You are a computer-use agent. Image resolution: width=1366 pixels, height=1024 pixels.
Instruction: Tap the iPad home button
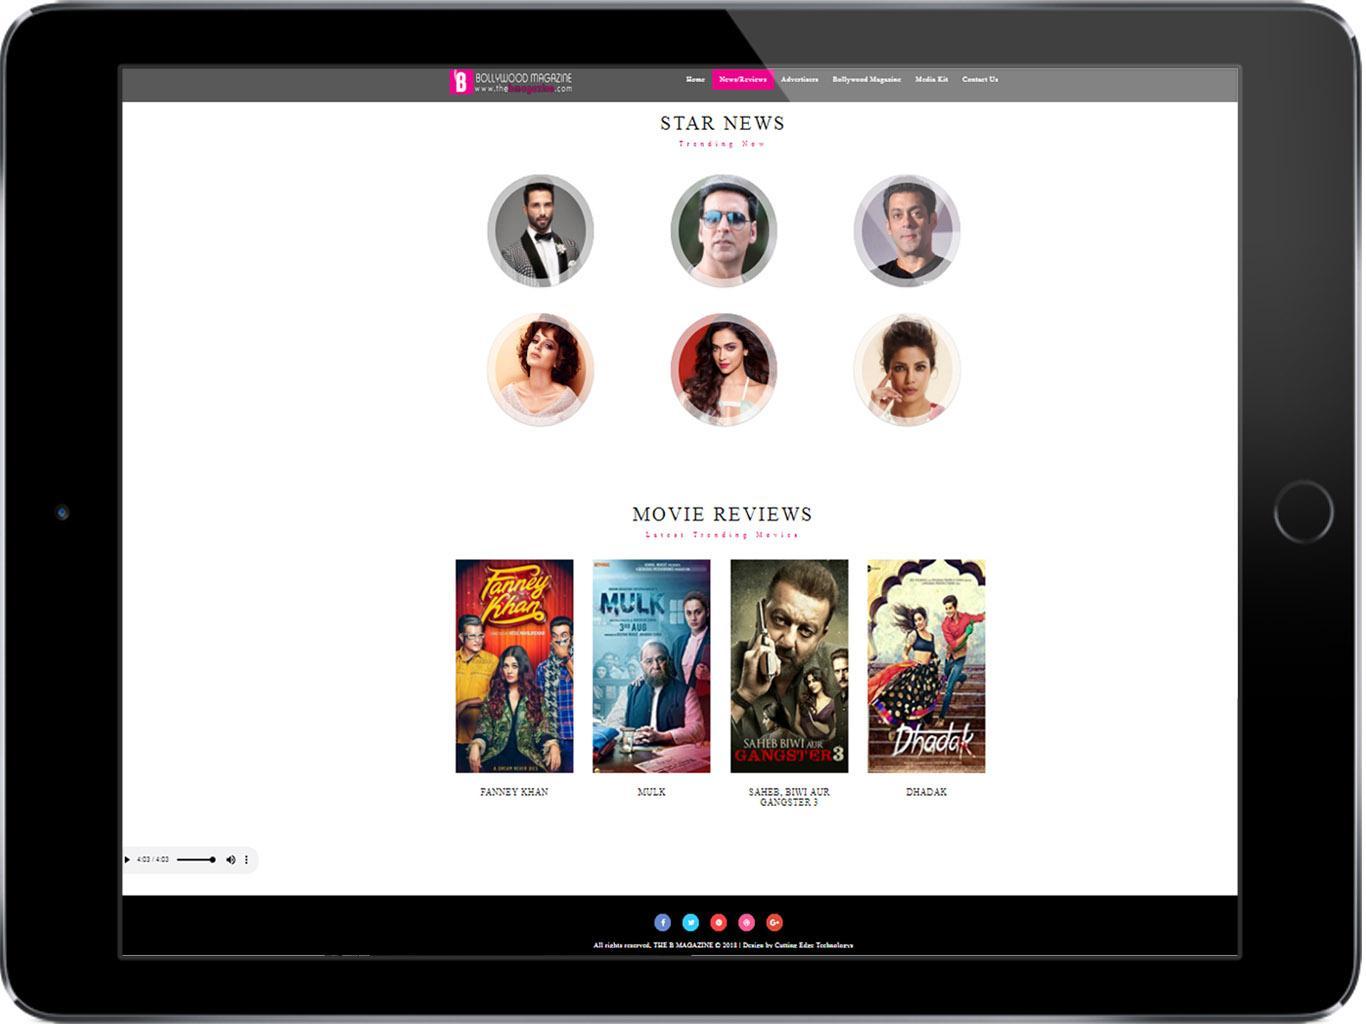1303,512
